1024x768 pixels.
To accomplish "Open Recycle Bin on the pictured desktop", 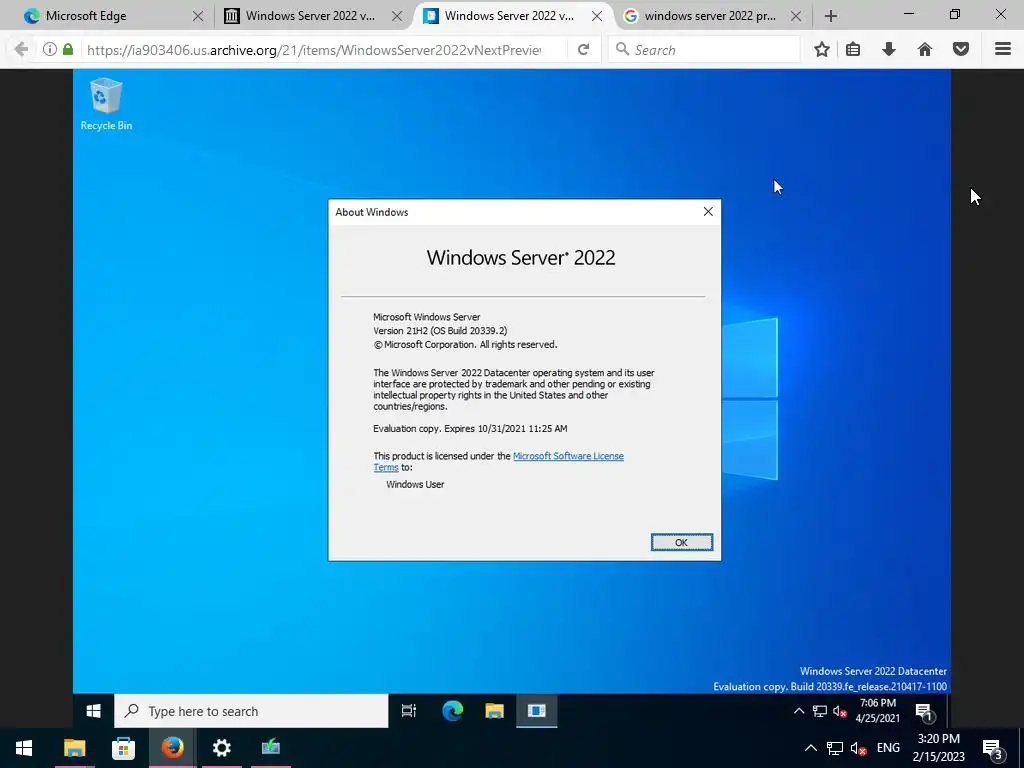I will click(x=106, y=104).
